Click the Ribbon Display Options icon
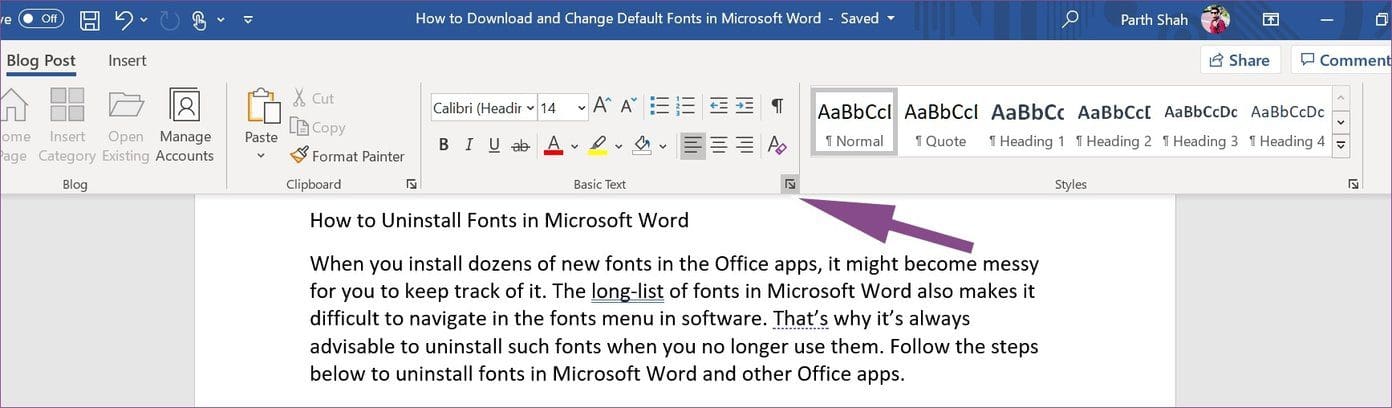 point(1271,19)
